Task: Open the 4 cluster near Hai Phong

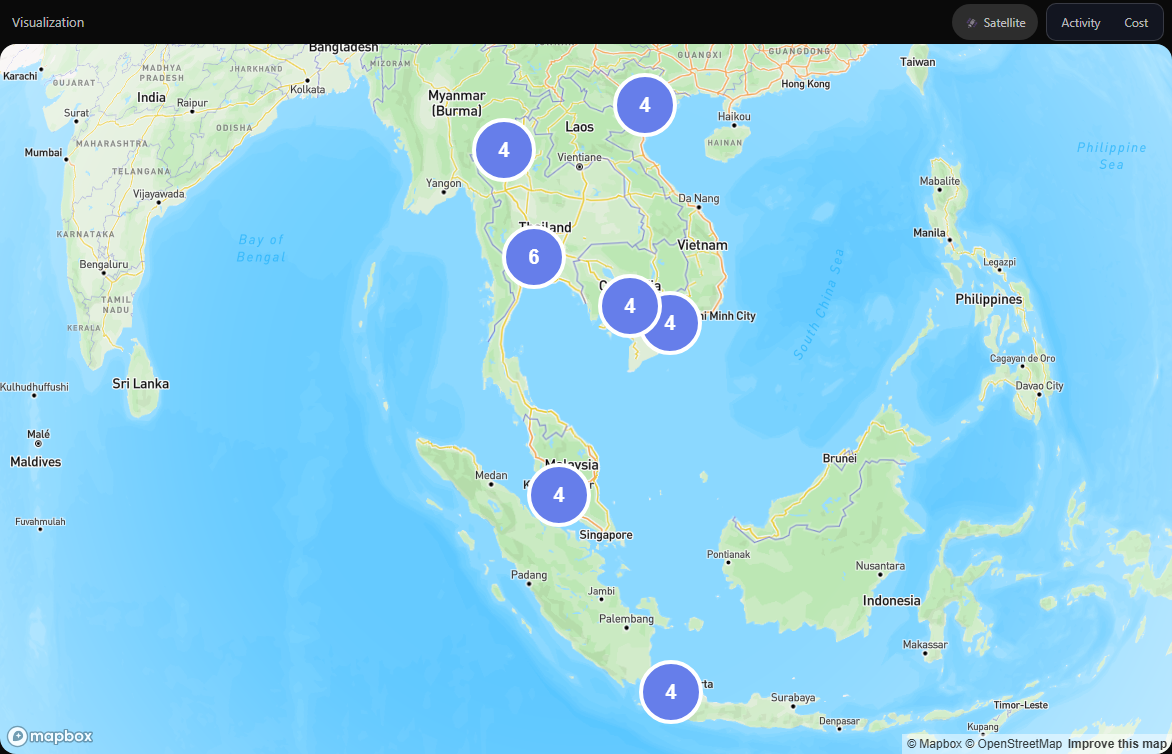Action: pyautogui.click(x=645, y=105)
